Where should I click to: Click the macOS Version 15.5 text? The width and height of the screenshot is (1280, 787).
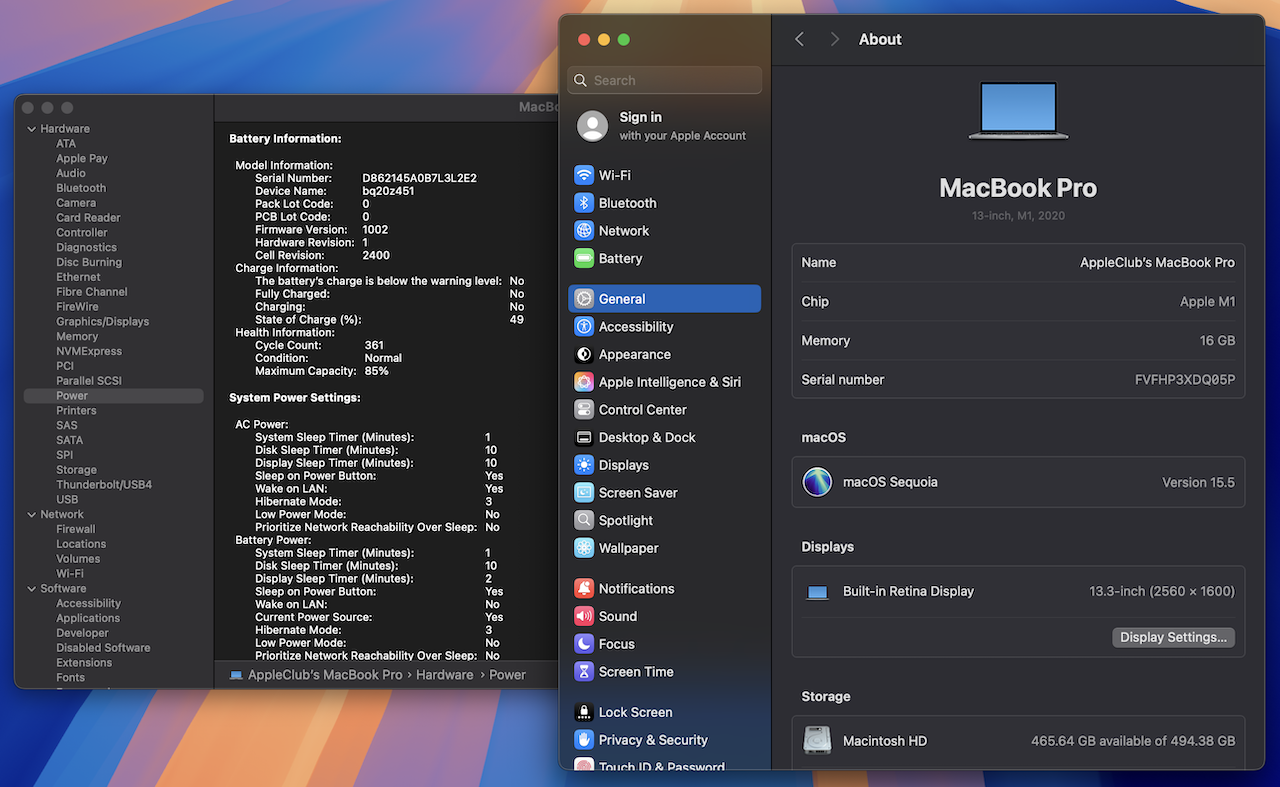1198,482
